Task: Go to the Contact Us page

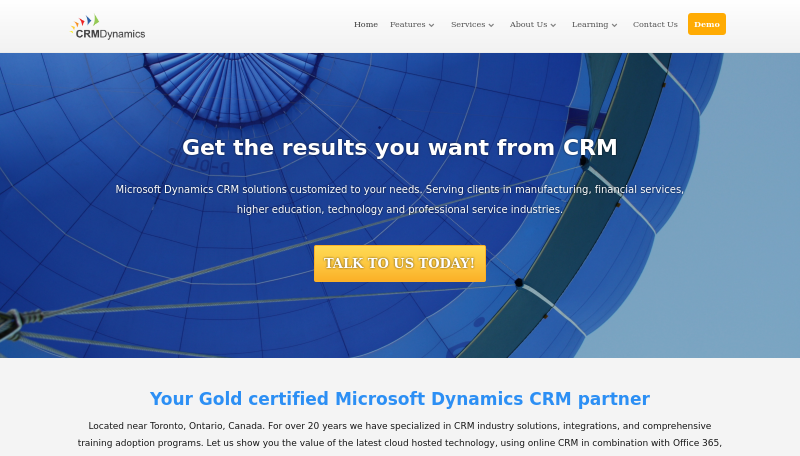Action: click(x=655, y=24)
